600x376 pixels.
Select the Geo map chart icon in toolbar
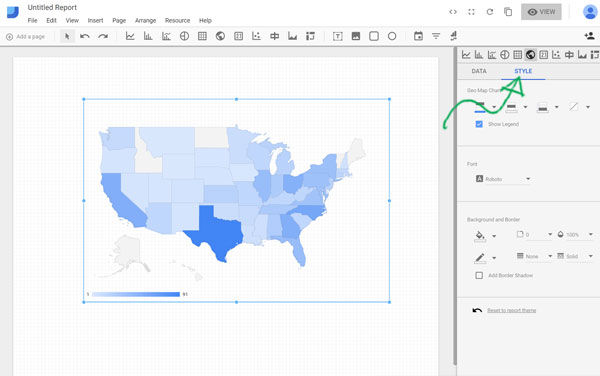coord(220,36)
